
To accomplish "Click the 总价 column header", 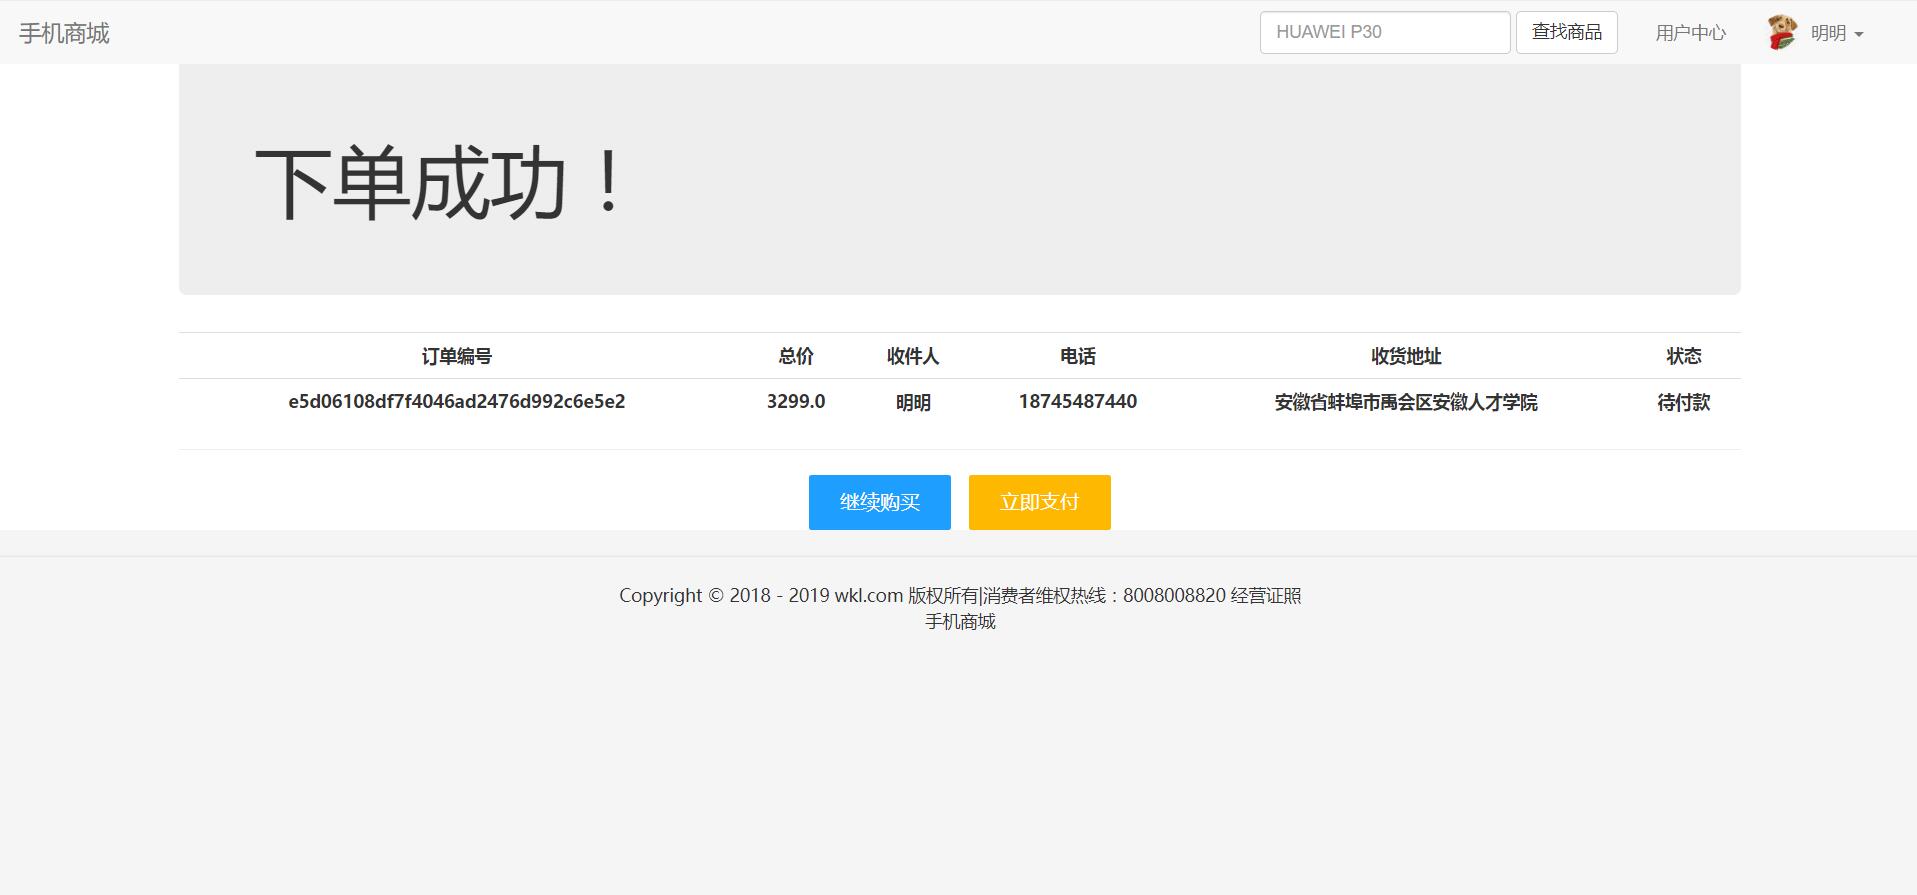I will coord(796,356).
